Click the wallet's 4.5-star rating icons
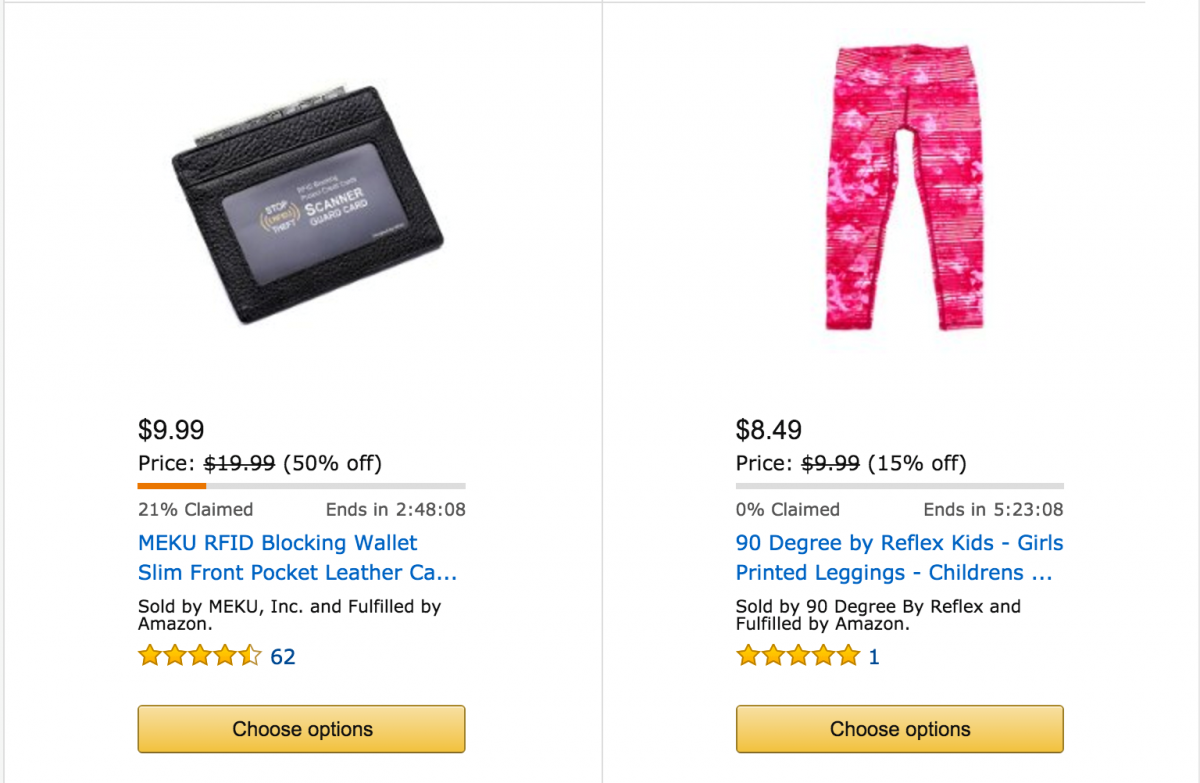 point(200,656)
